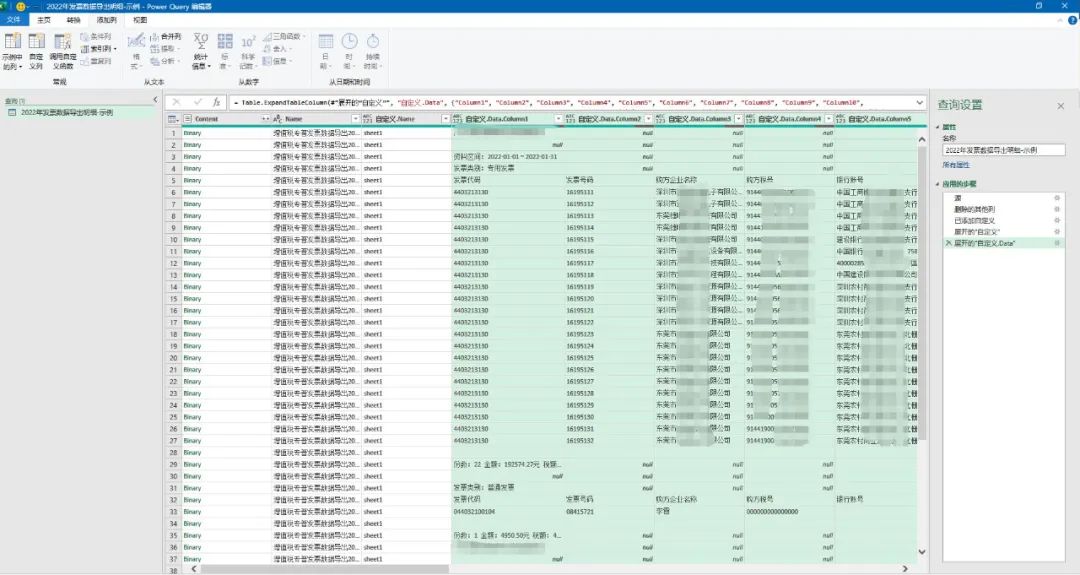
Task: Click gear icon for 源 step
Action: coord(1057,198)
